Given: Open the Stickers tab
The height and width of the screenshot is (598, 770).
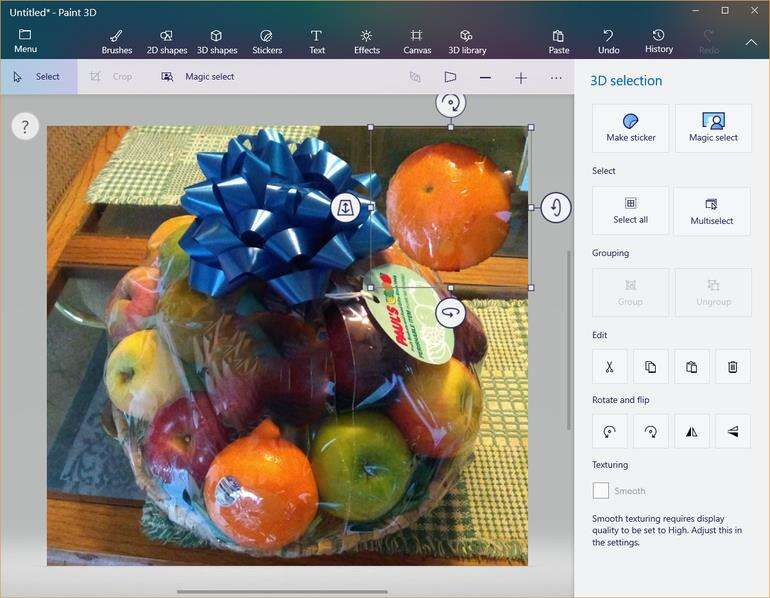Looking at the screenshot, I should [x=267, y=41].
